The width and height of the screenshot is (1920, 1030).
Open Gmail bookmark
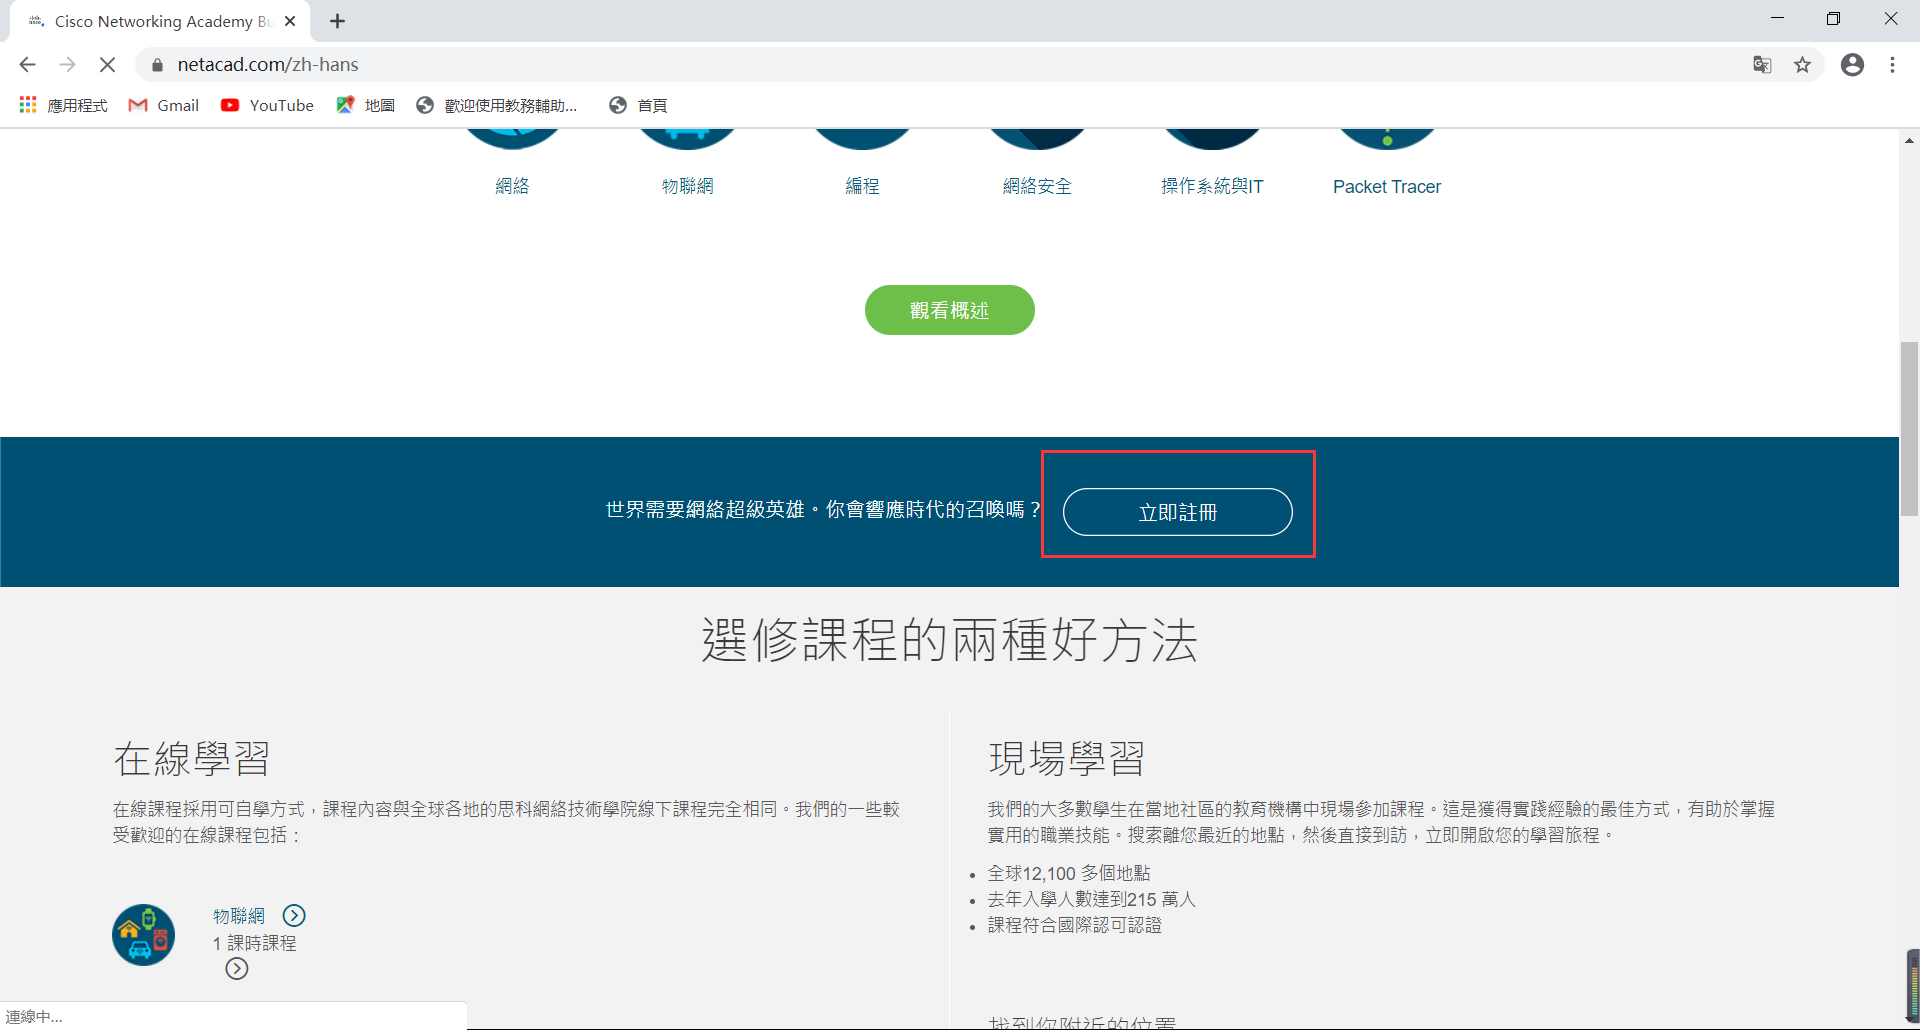tap(164, 105)
